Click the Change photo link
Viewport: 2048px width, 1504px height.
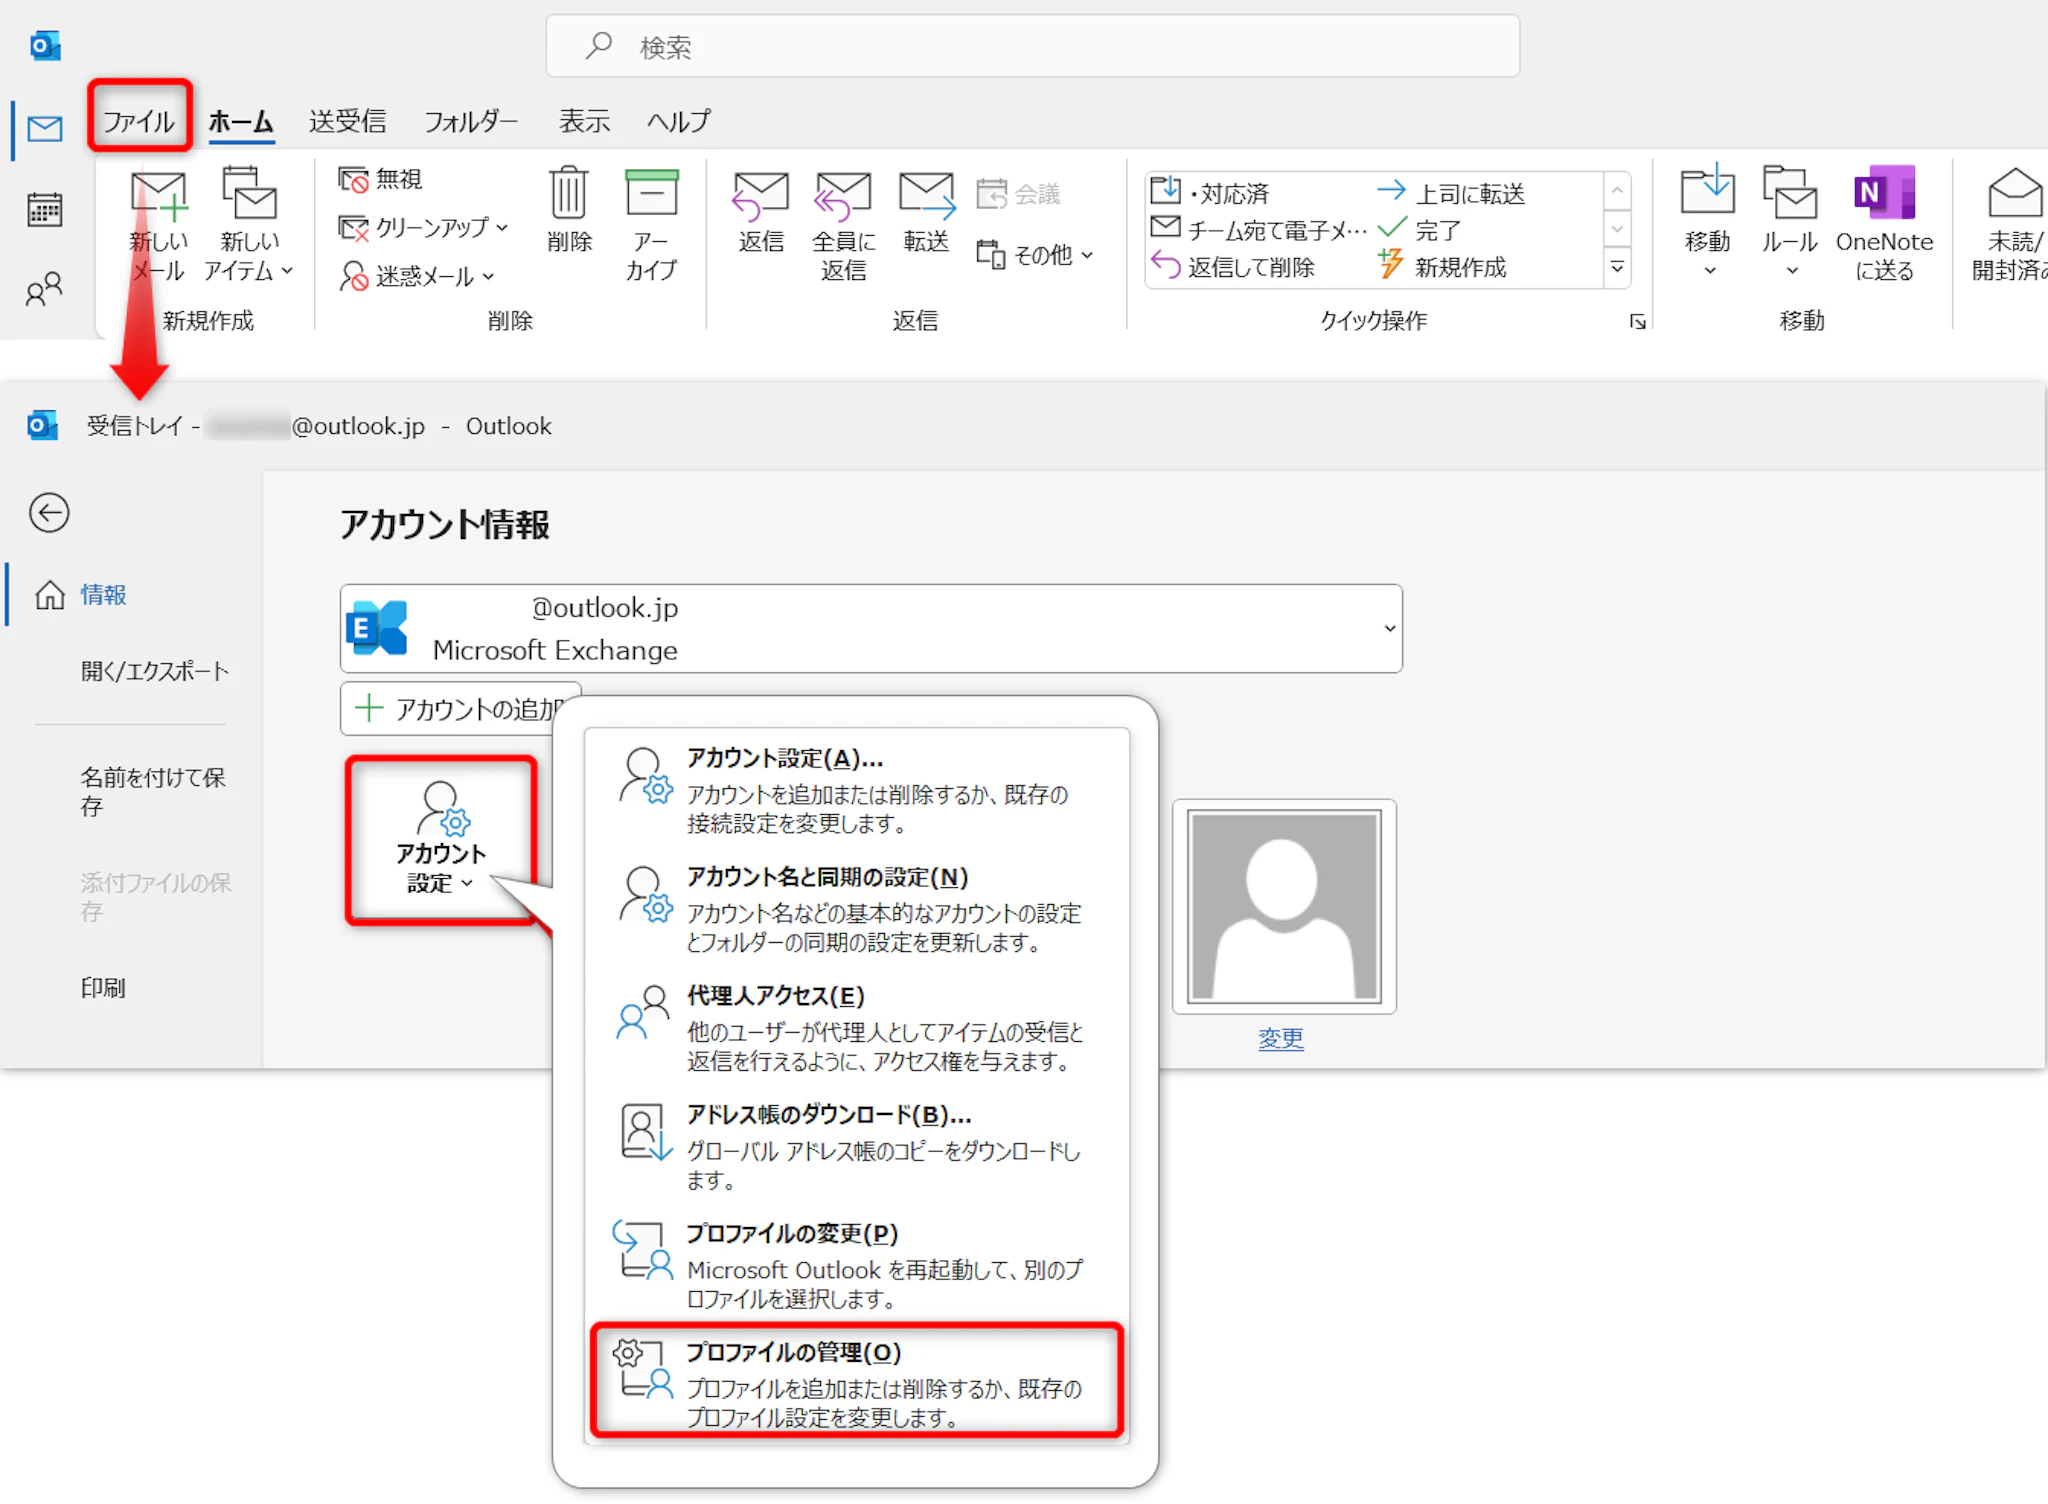click(x=1280, y=1039)
